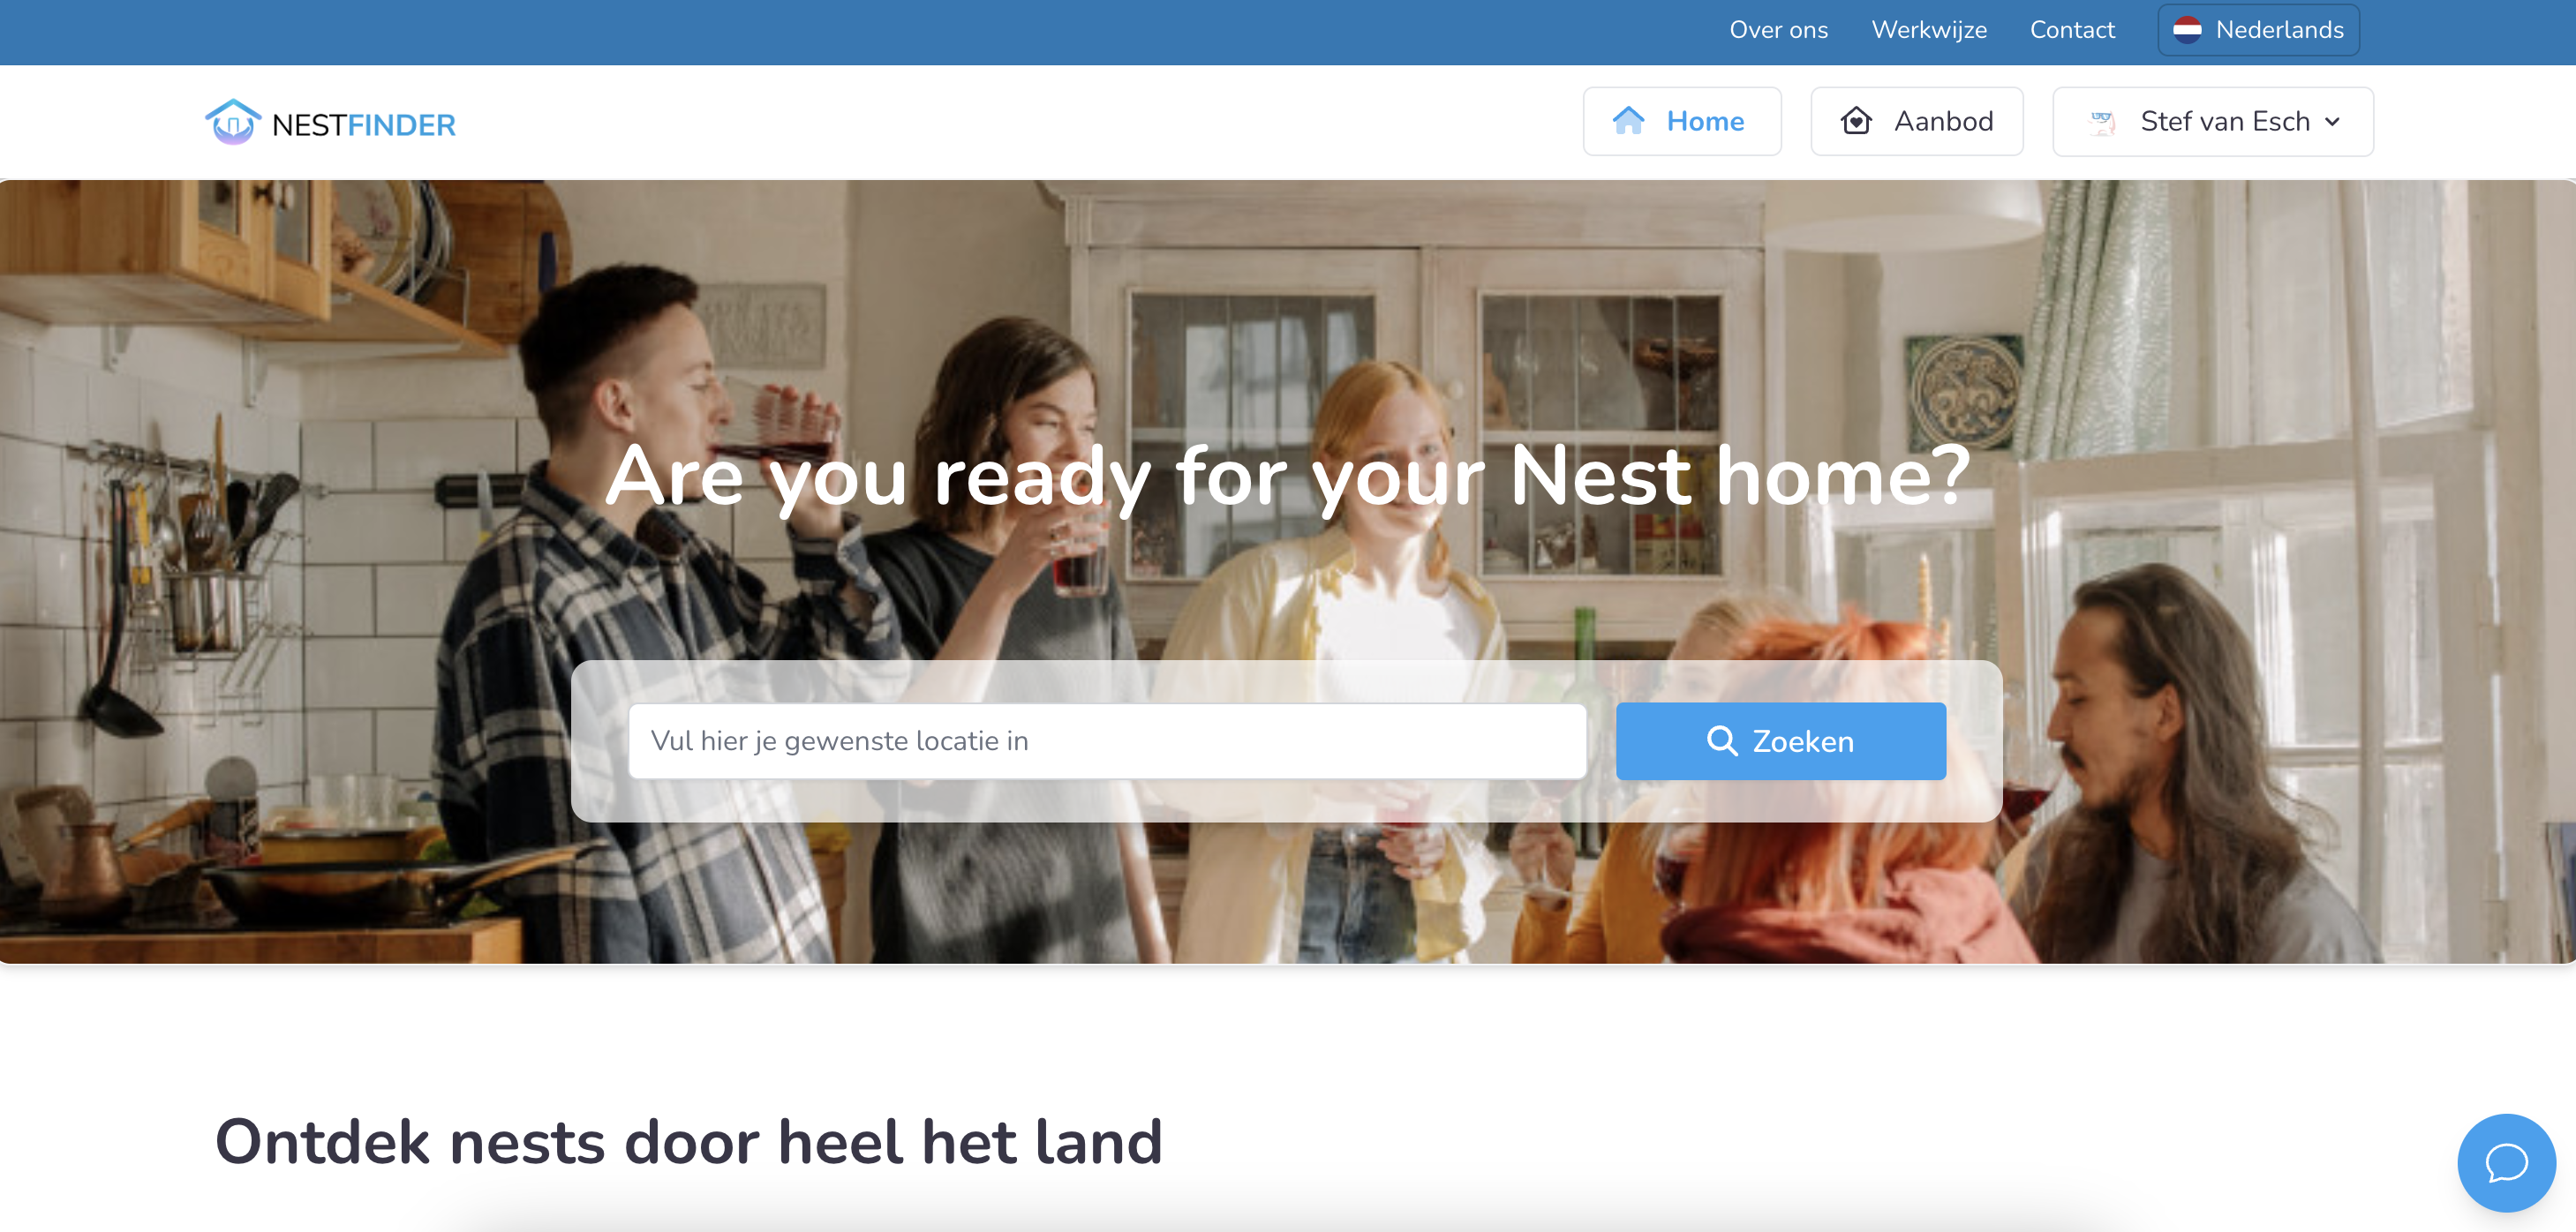
Task: Click the Stef van Esch avatar
Action: [x=2102, y=122]
